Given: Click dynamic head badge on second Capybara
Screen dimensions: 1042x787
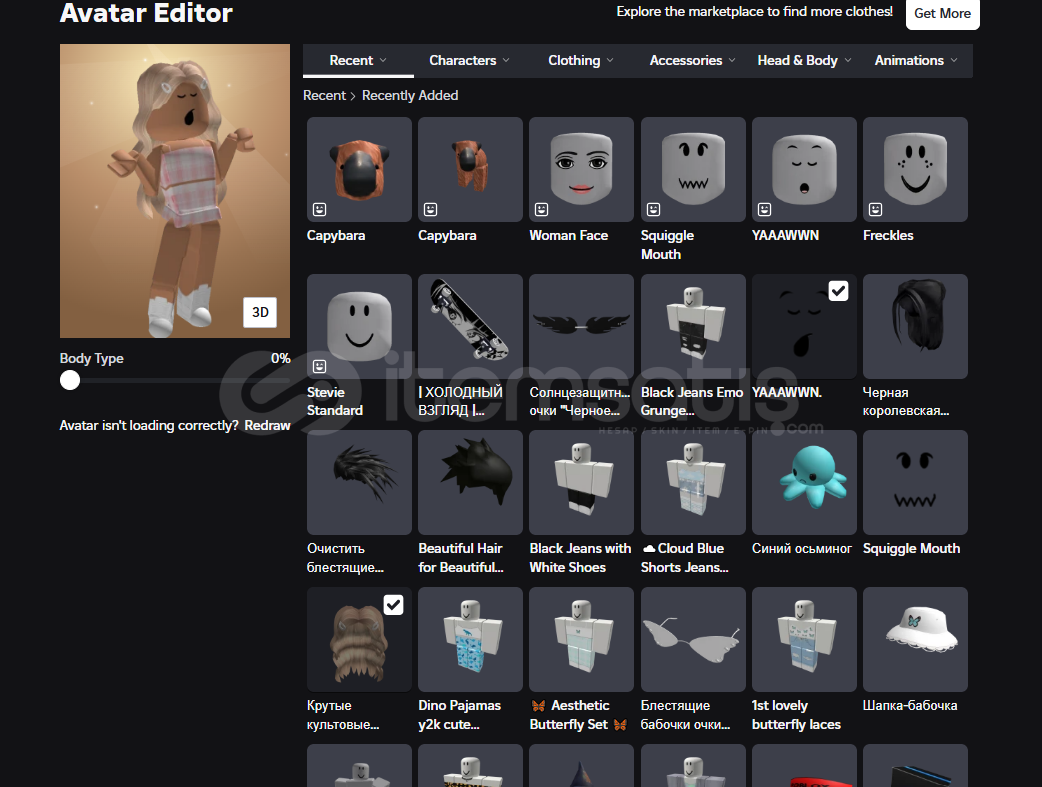Looking at the screenshot, I should pos(431,209).
